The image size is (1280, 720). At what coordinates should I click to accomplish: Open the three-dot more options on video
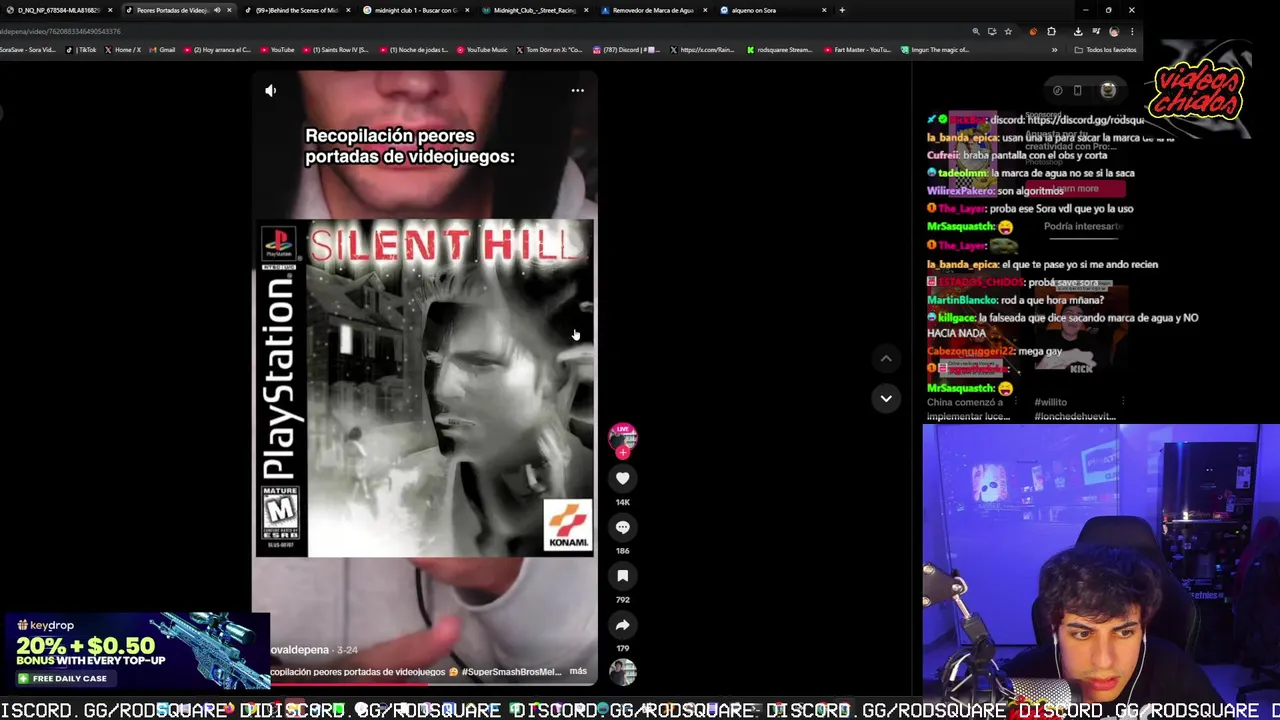(577, 90)
